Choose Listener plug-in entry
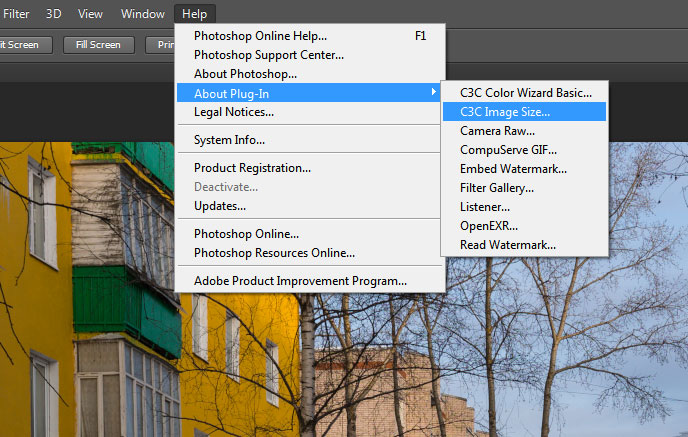688x437 pixels. point(525,207)
